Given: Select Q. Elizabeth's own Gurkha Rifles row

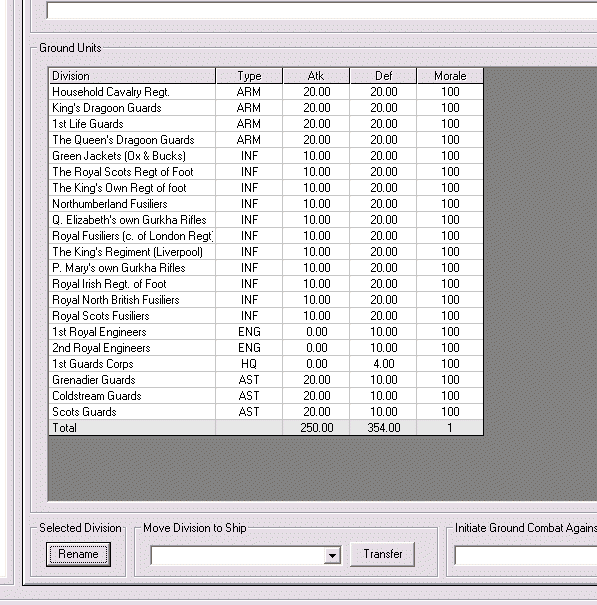Looking at the screenshot, I should [266, 220].
